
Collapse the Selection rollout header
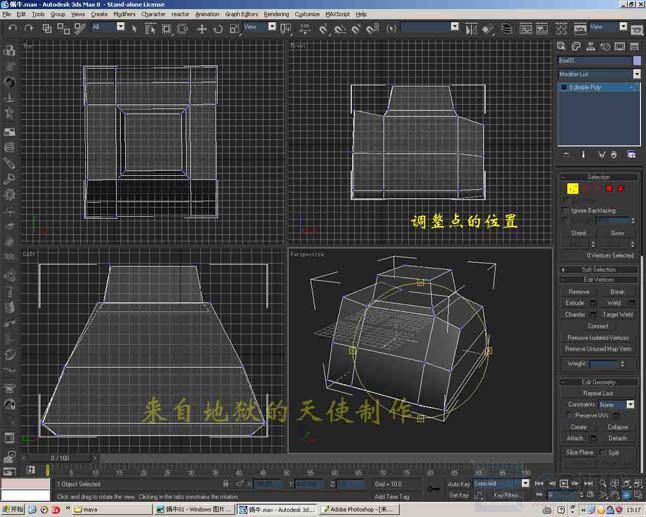point(599,177)
